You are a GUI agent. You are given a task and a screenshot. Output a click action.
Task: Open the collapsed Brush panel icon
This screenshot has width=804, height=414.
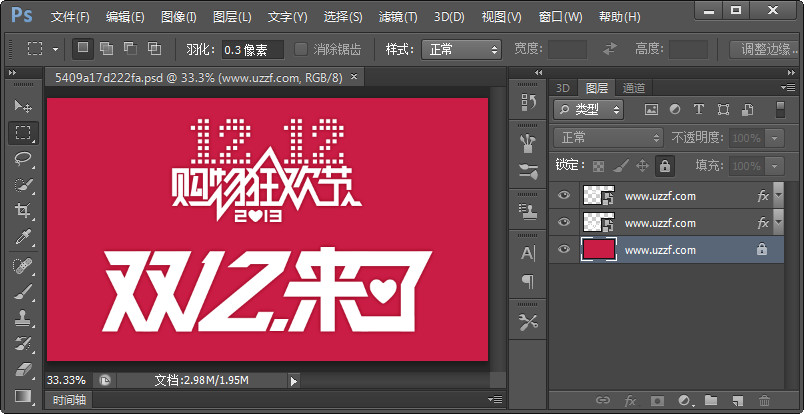coord(528,171)
